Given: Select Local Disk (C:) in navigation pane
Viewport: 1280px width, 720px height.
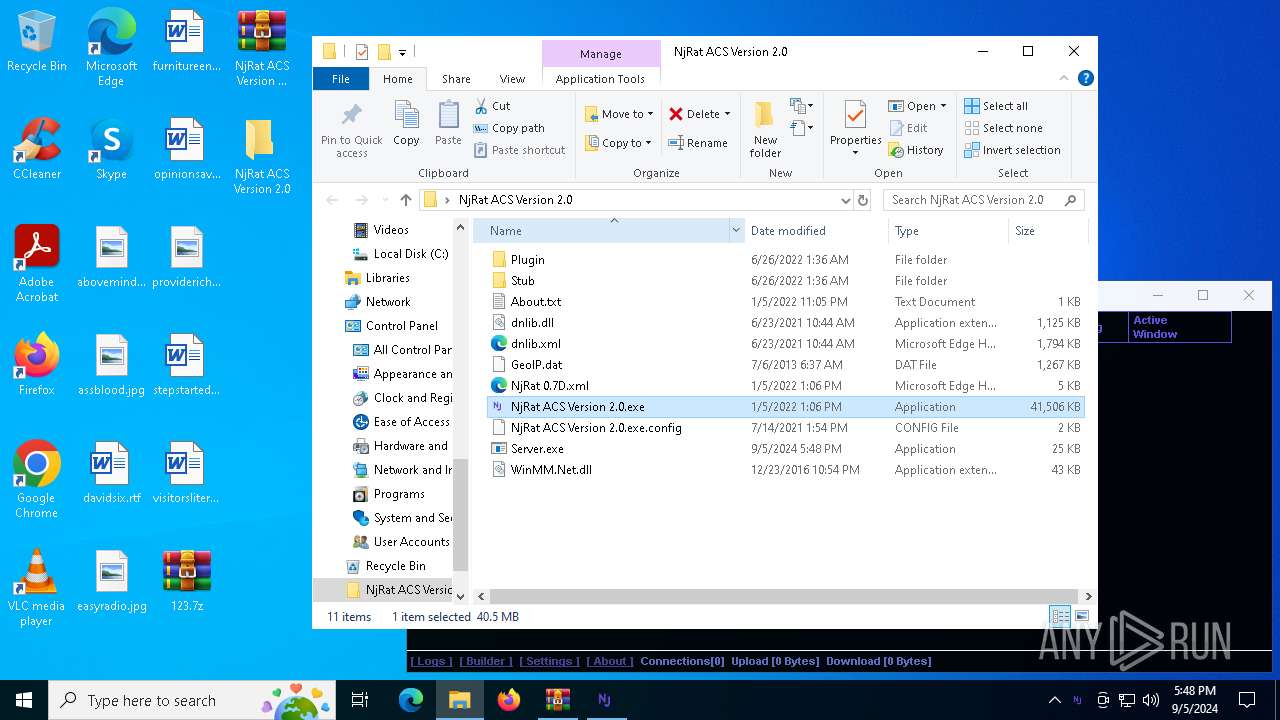Looking at the screenshot, I should point(410,254).
